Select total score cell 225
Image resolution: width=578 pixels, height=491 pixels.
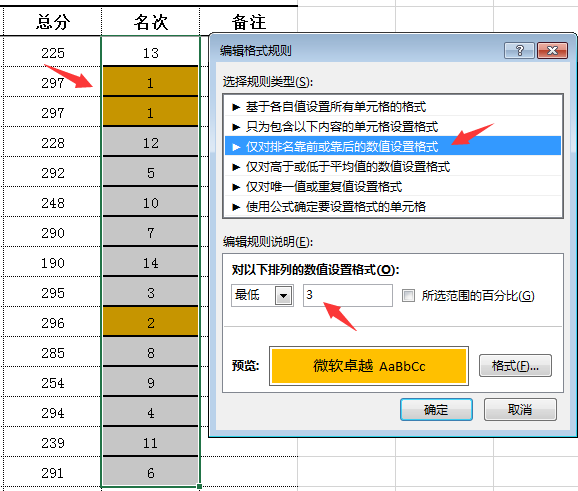click(52, 52)
